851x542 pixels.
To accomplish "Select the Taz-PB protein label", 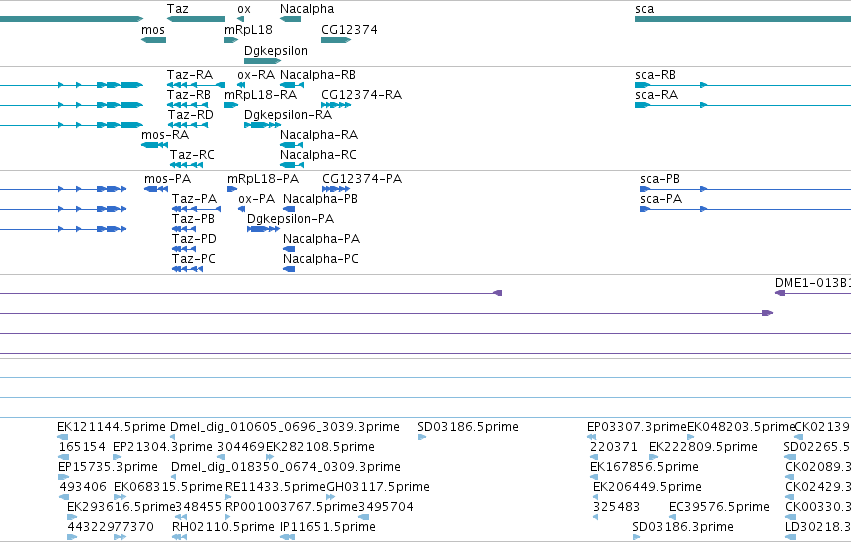I will coord(193,219).
